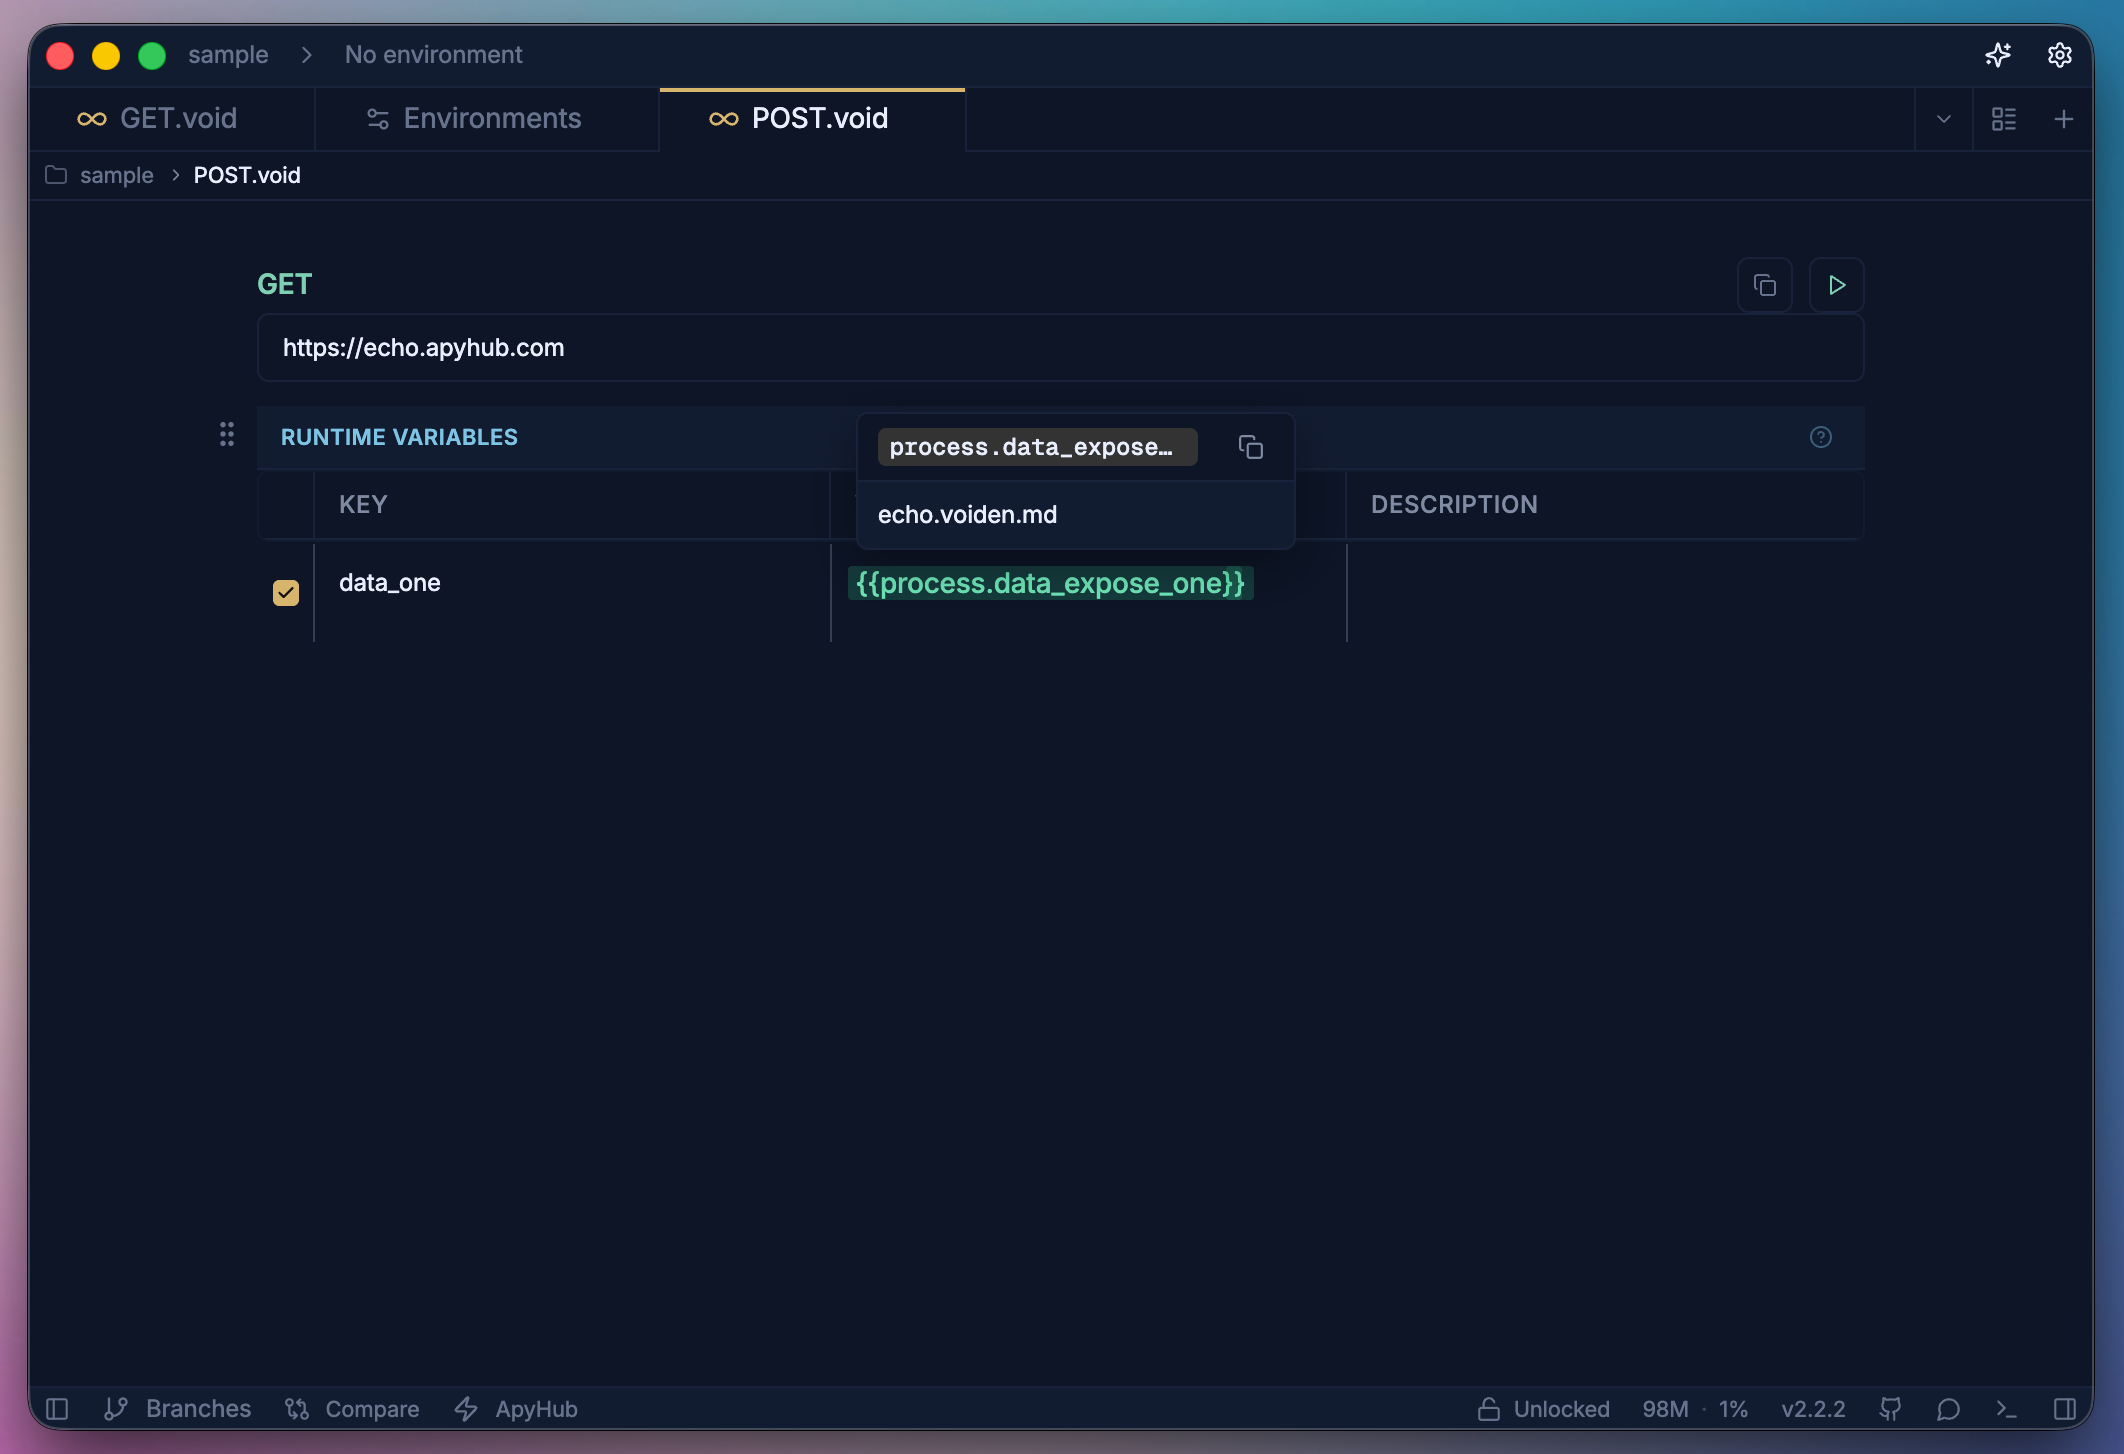The image size is (2124, 1454).
Task: Select the POST.void tab
Action: coord(812,119)
